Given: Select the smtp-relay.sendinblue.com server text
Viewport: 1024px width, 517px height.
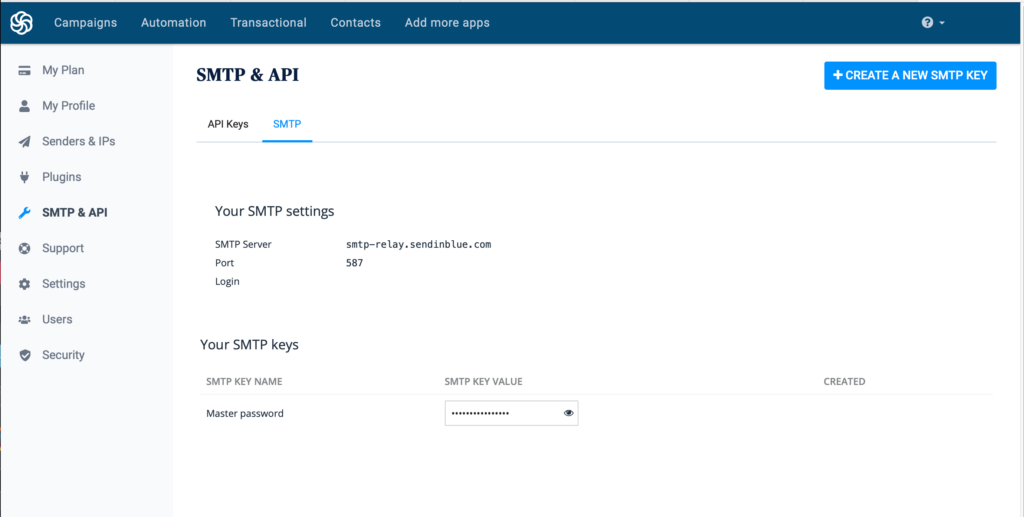Looking at the screenshot, I should (419, 245).
